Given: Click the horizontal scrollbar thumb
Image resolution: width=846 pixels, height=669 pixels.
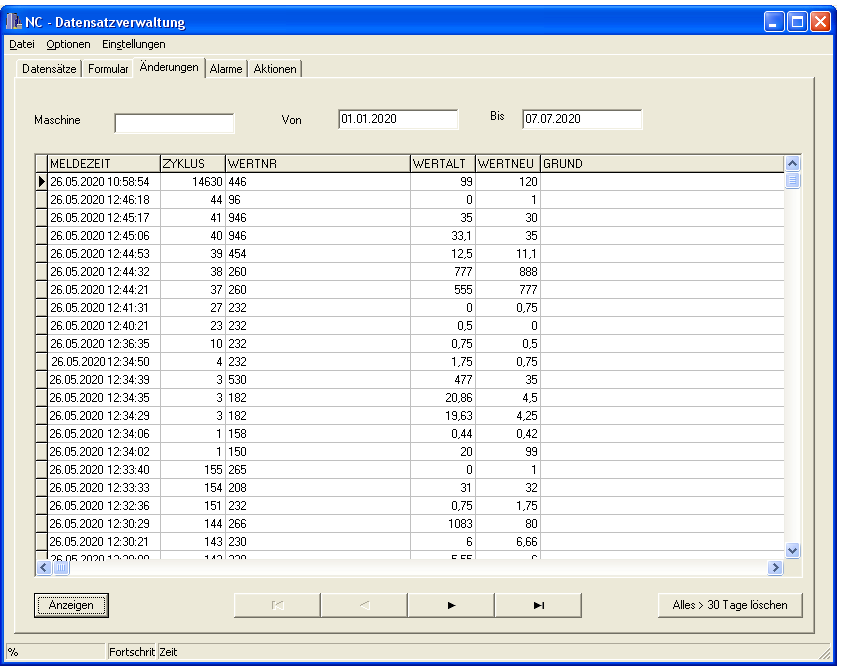Looking at the screenshot, I should [x=62, y=567].
